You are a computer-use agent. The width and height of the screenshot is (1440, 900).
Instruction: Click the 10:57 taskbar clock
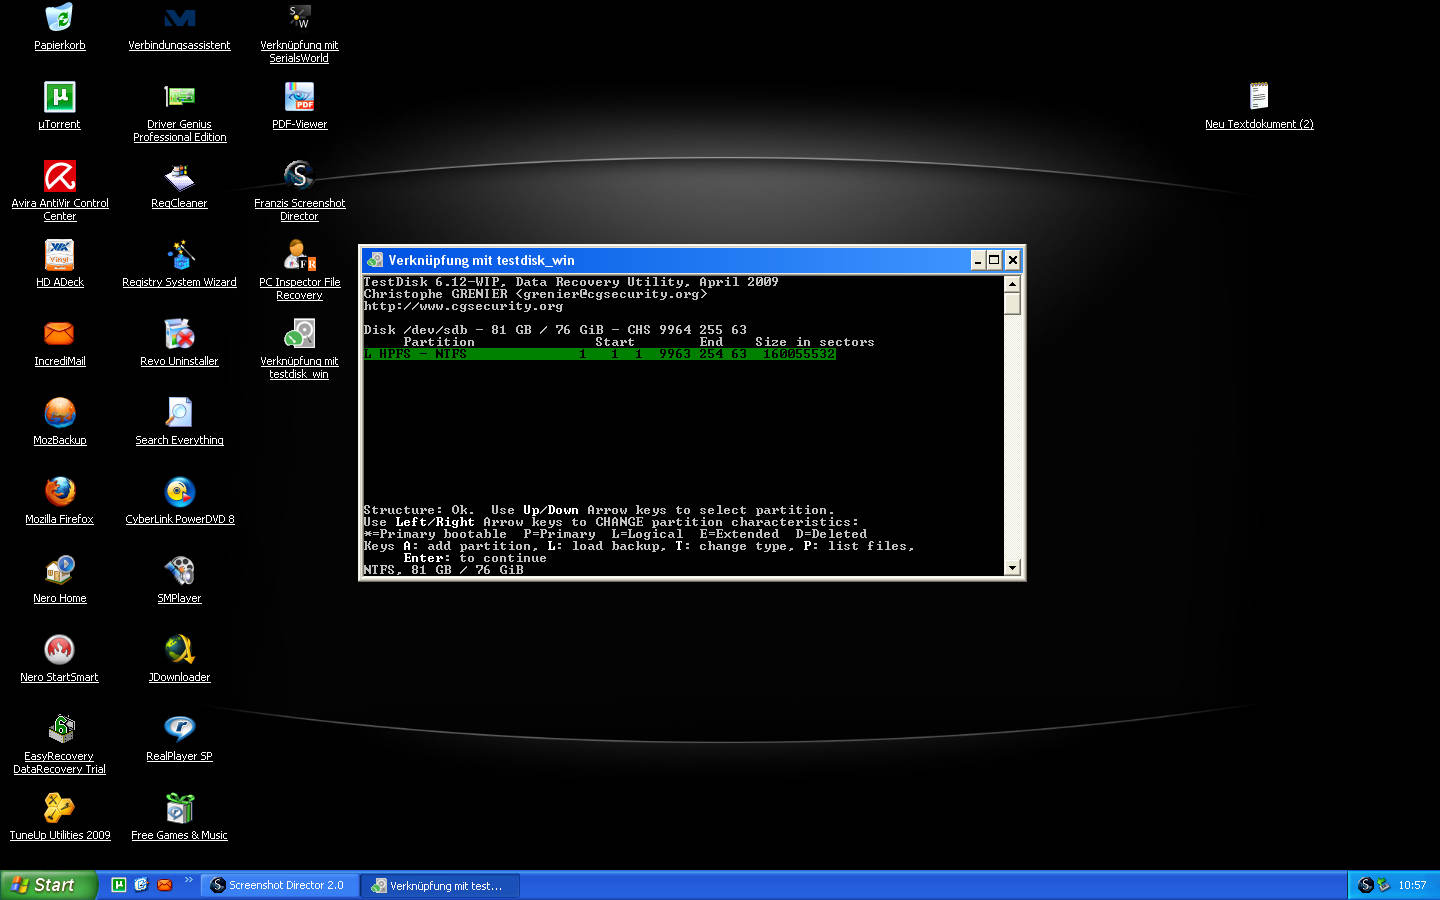click(1412, 885)
